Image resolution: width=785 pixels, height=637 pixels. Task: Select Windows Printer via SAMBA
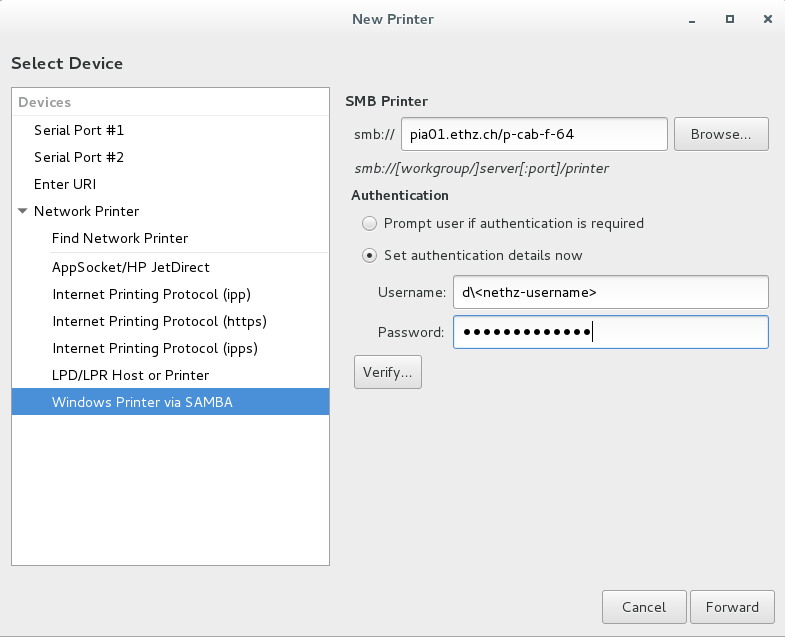pos(170,402)
